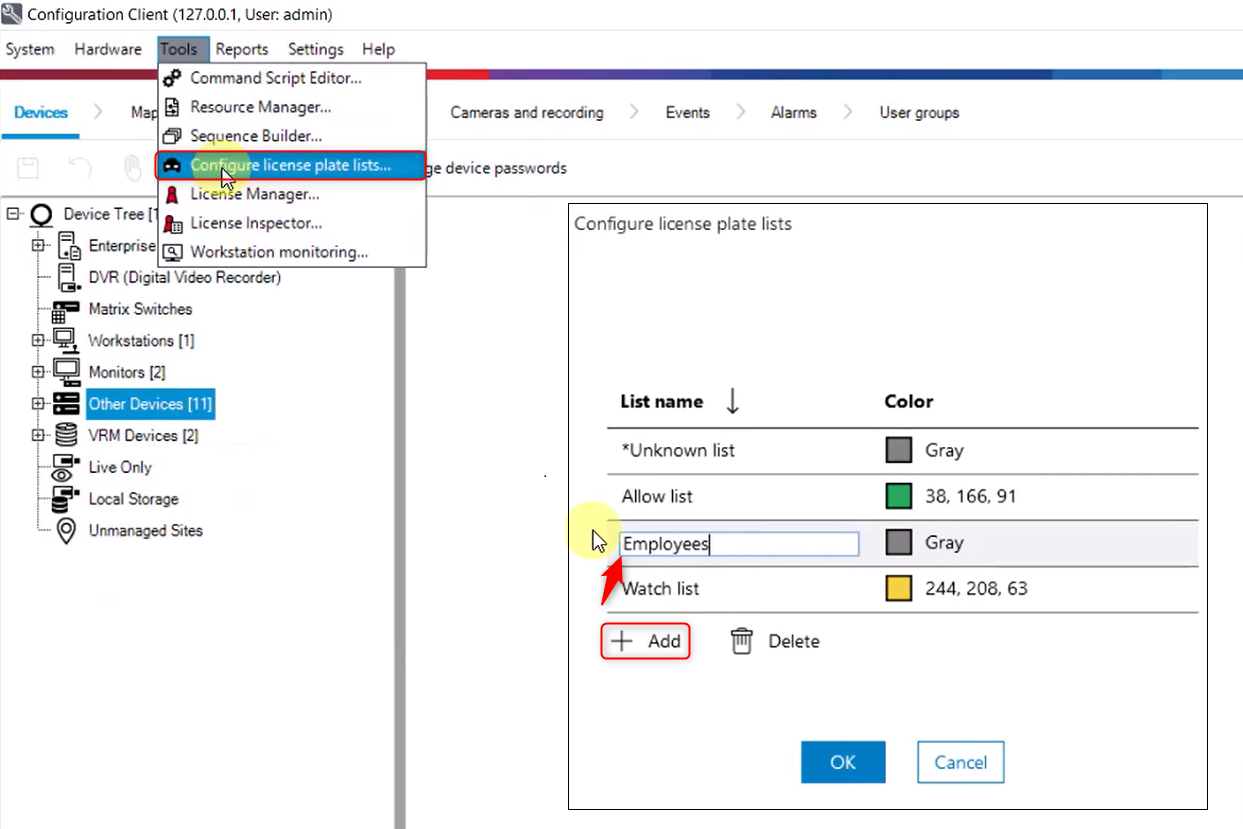
Task: Click the Monitors display icon
Action: pyautogui.click(x=66, y=372)
